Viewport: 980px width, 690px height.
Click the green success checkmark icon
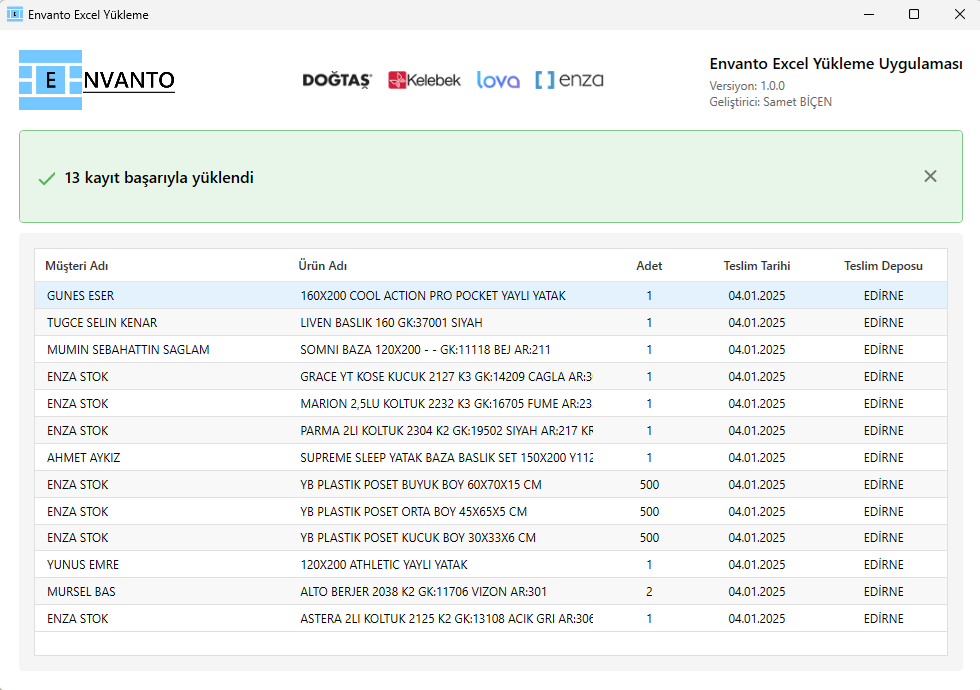(x=46, y=179)
